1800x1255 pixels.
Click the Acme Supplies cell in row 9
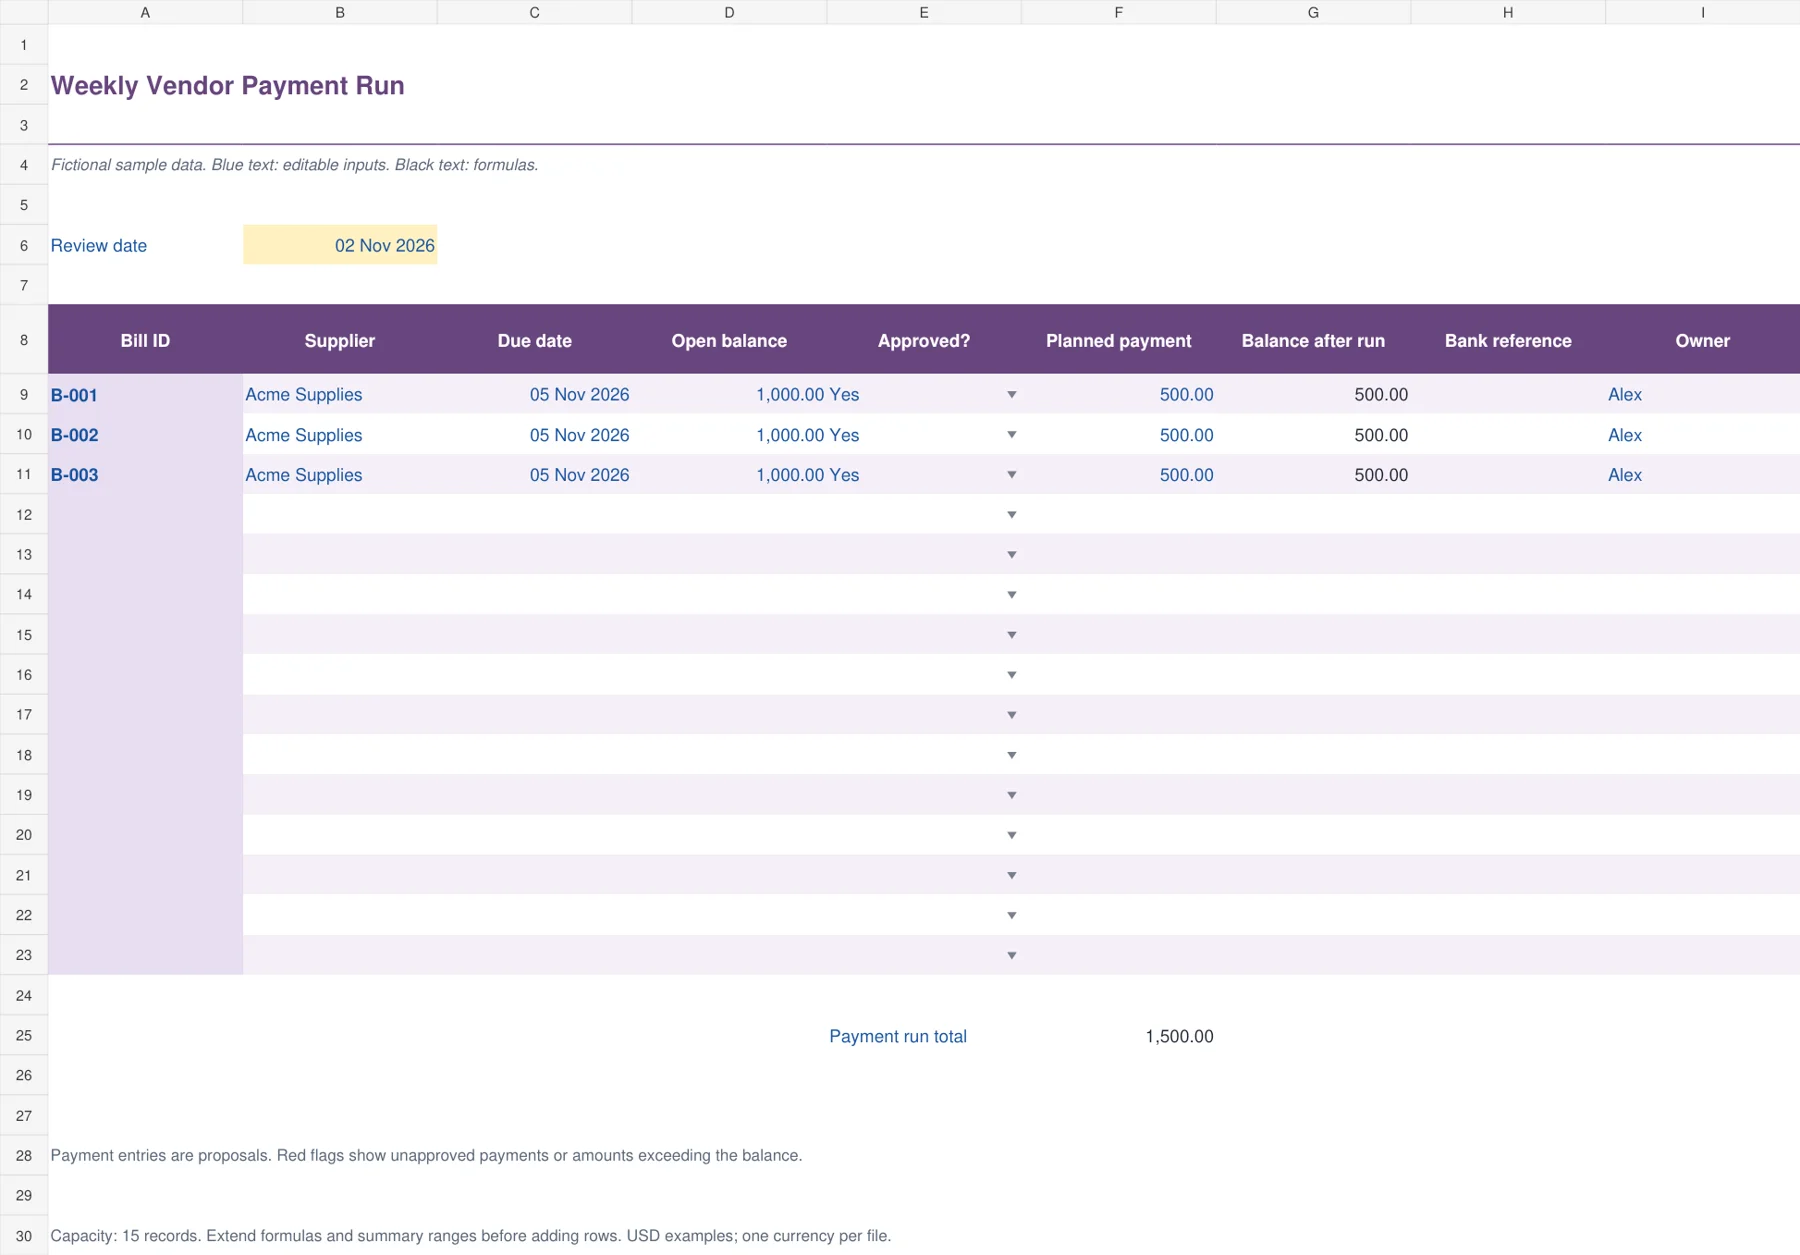pos(340,395)
